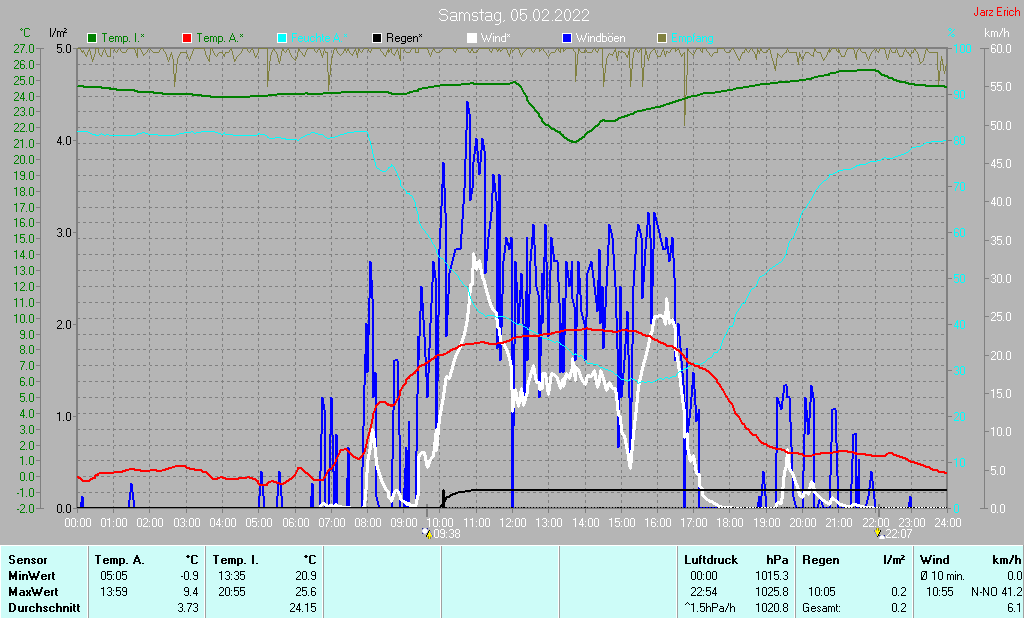Click the 1025.8 pressure value

[772, 592]
